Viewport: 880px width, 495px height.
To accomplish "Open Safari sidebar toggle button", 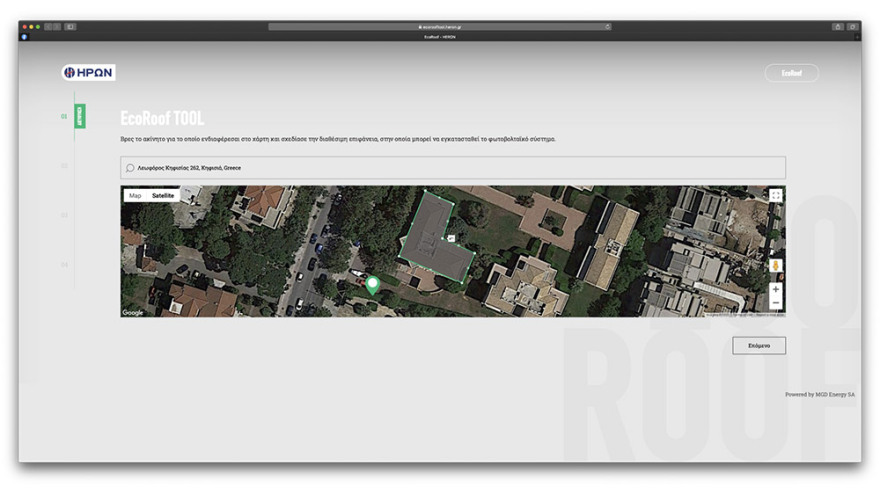I will [x=70, y=27].
